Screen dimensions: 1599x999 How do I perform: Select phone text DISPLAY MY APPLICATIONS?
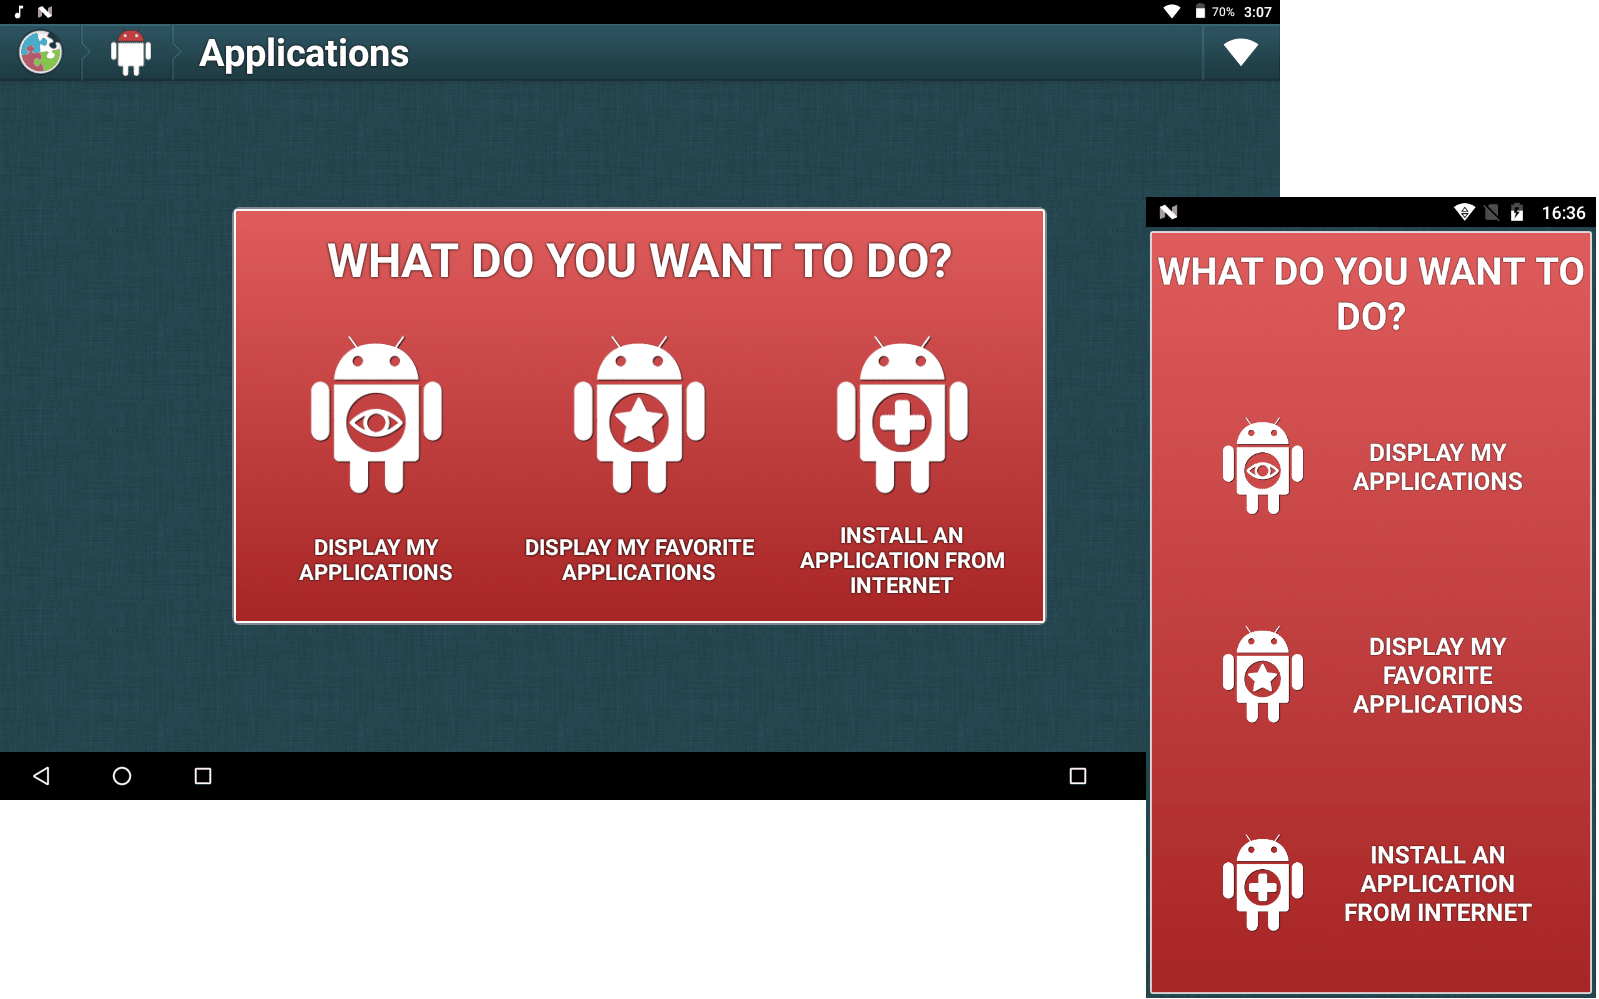(x=1438, y=467)
